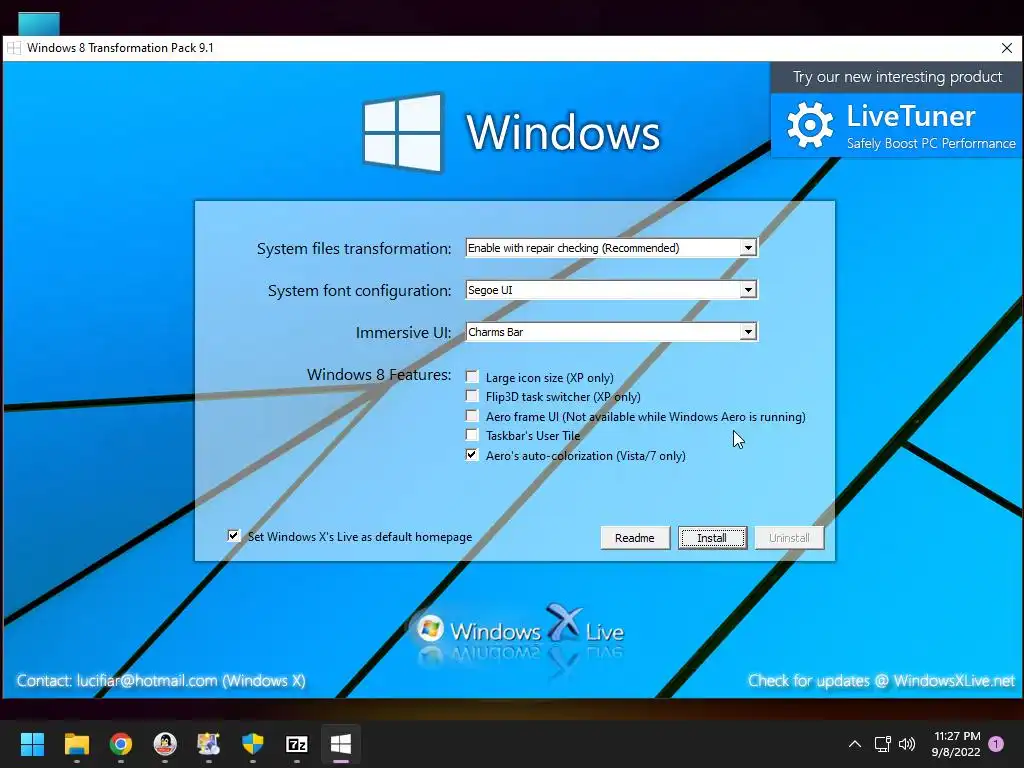Open the System files transformation dropdown

coord(748,248)
